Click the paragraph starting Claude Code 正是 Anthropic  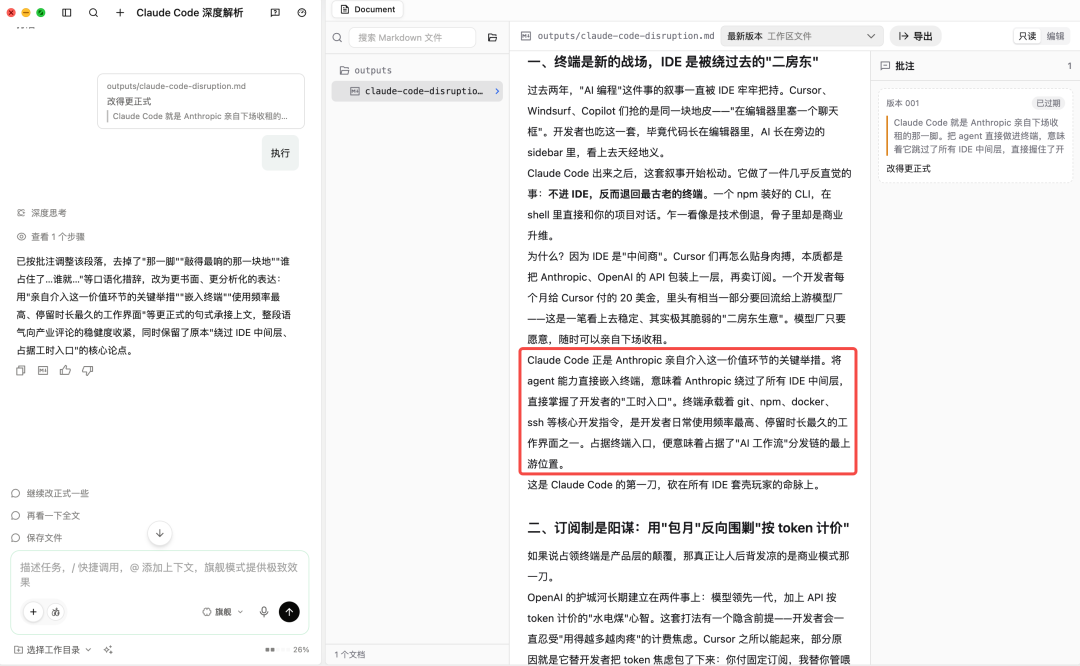(688, 412)
